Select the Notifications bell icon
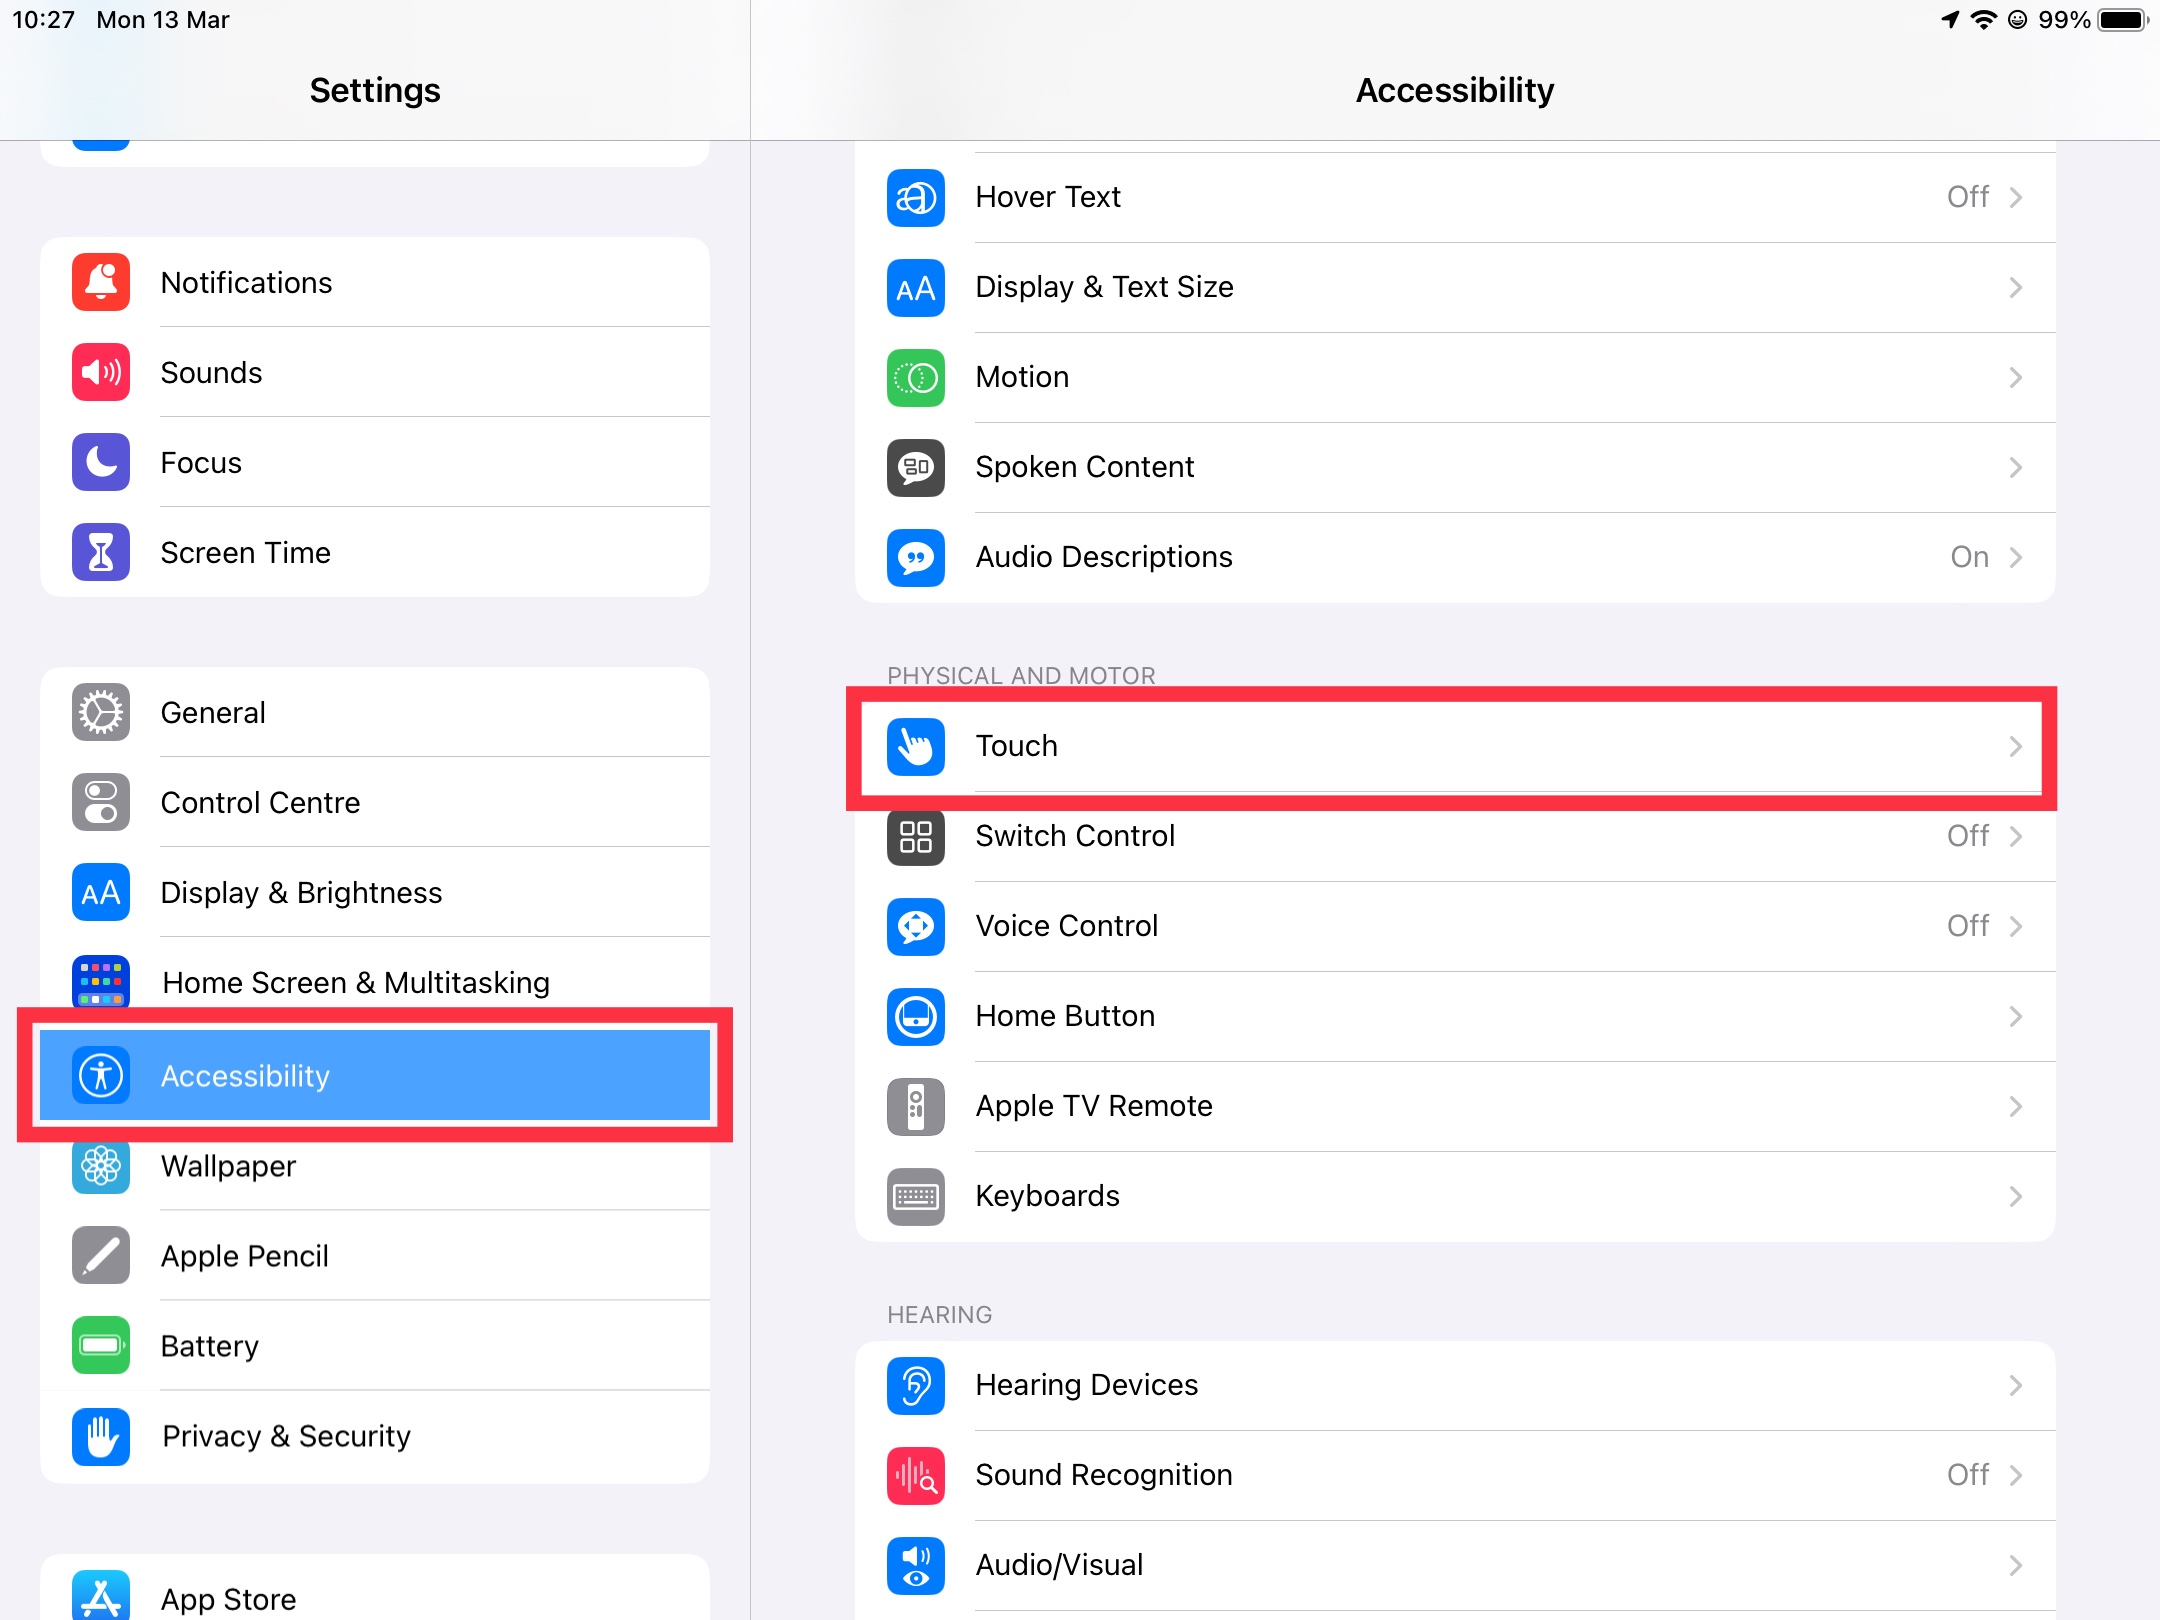The width and height of the screenshot is (2160, 1620). tap(100, 282)
